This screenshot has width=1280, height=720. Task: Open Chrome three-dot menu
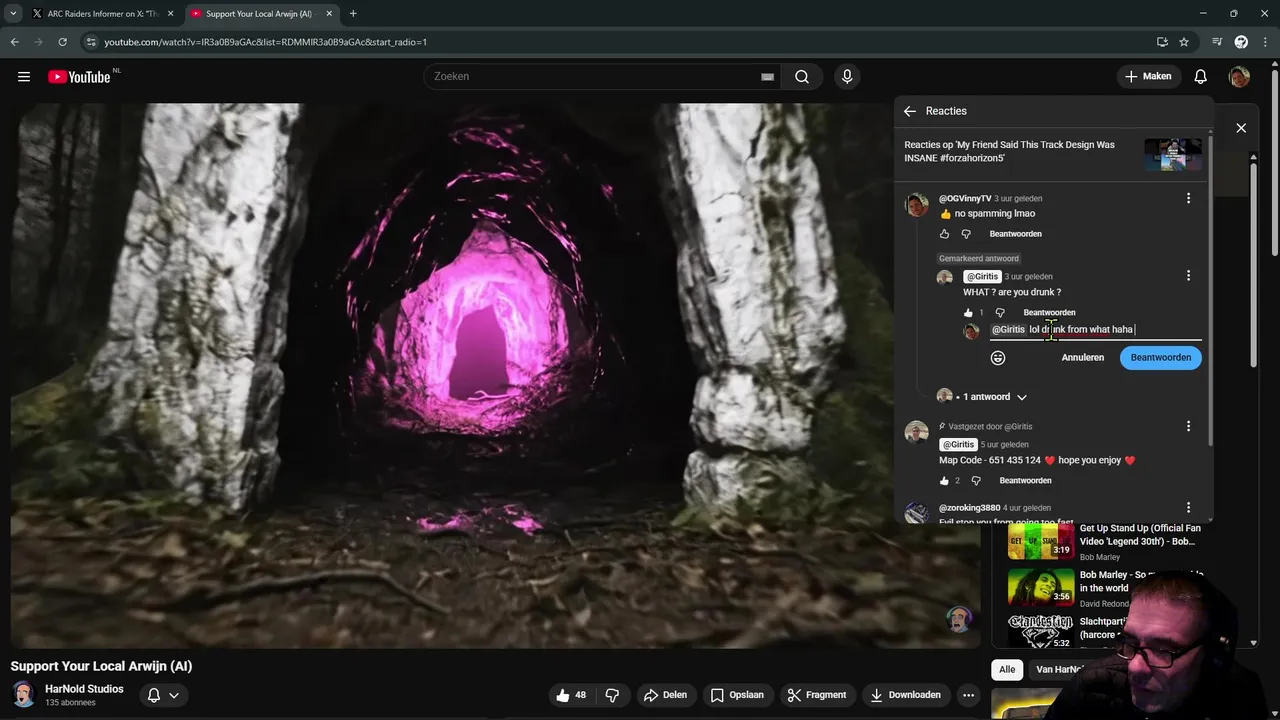pos(1265,42)
